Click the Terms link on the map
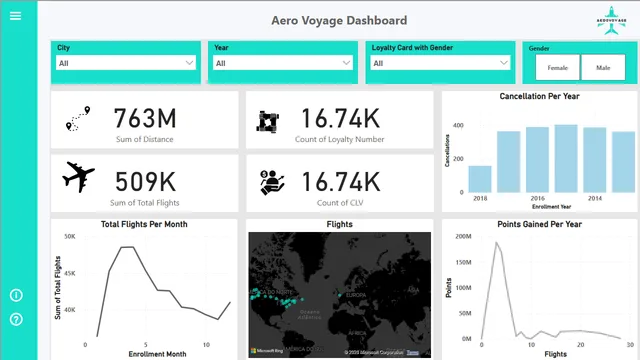 (x=413, y=353)
